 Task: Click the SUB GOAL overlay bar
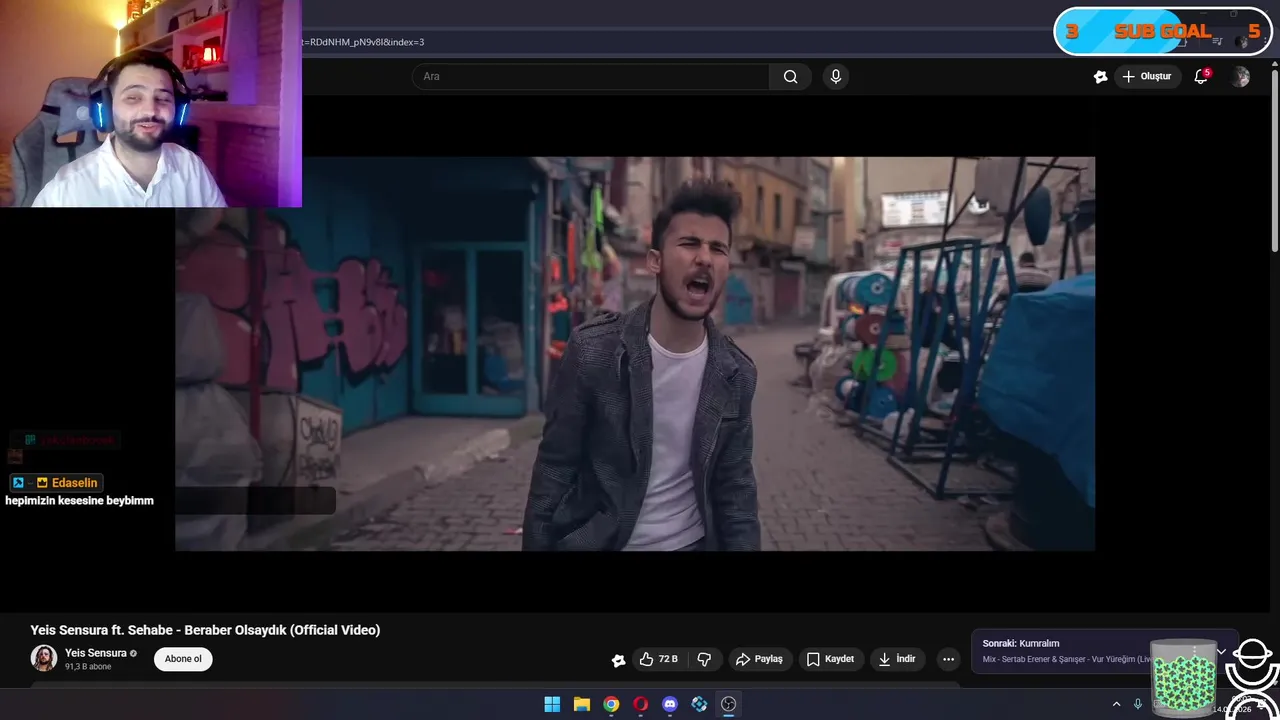coord(1162,32)
